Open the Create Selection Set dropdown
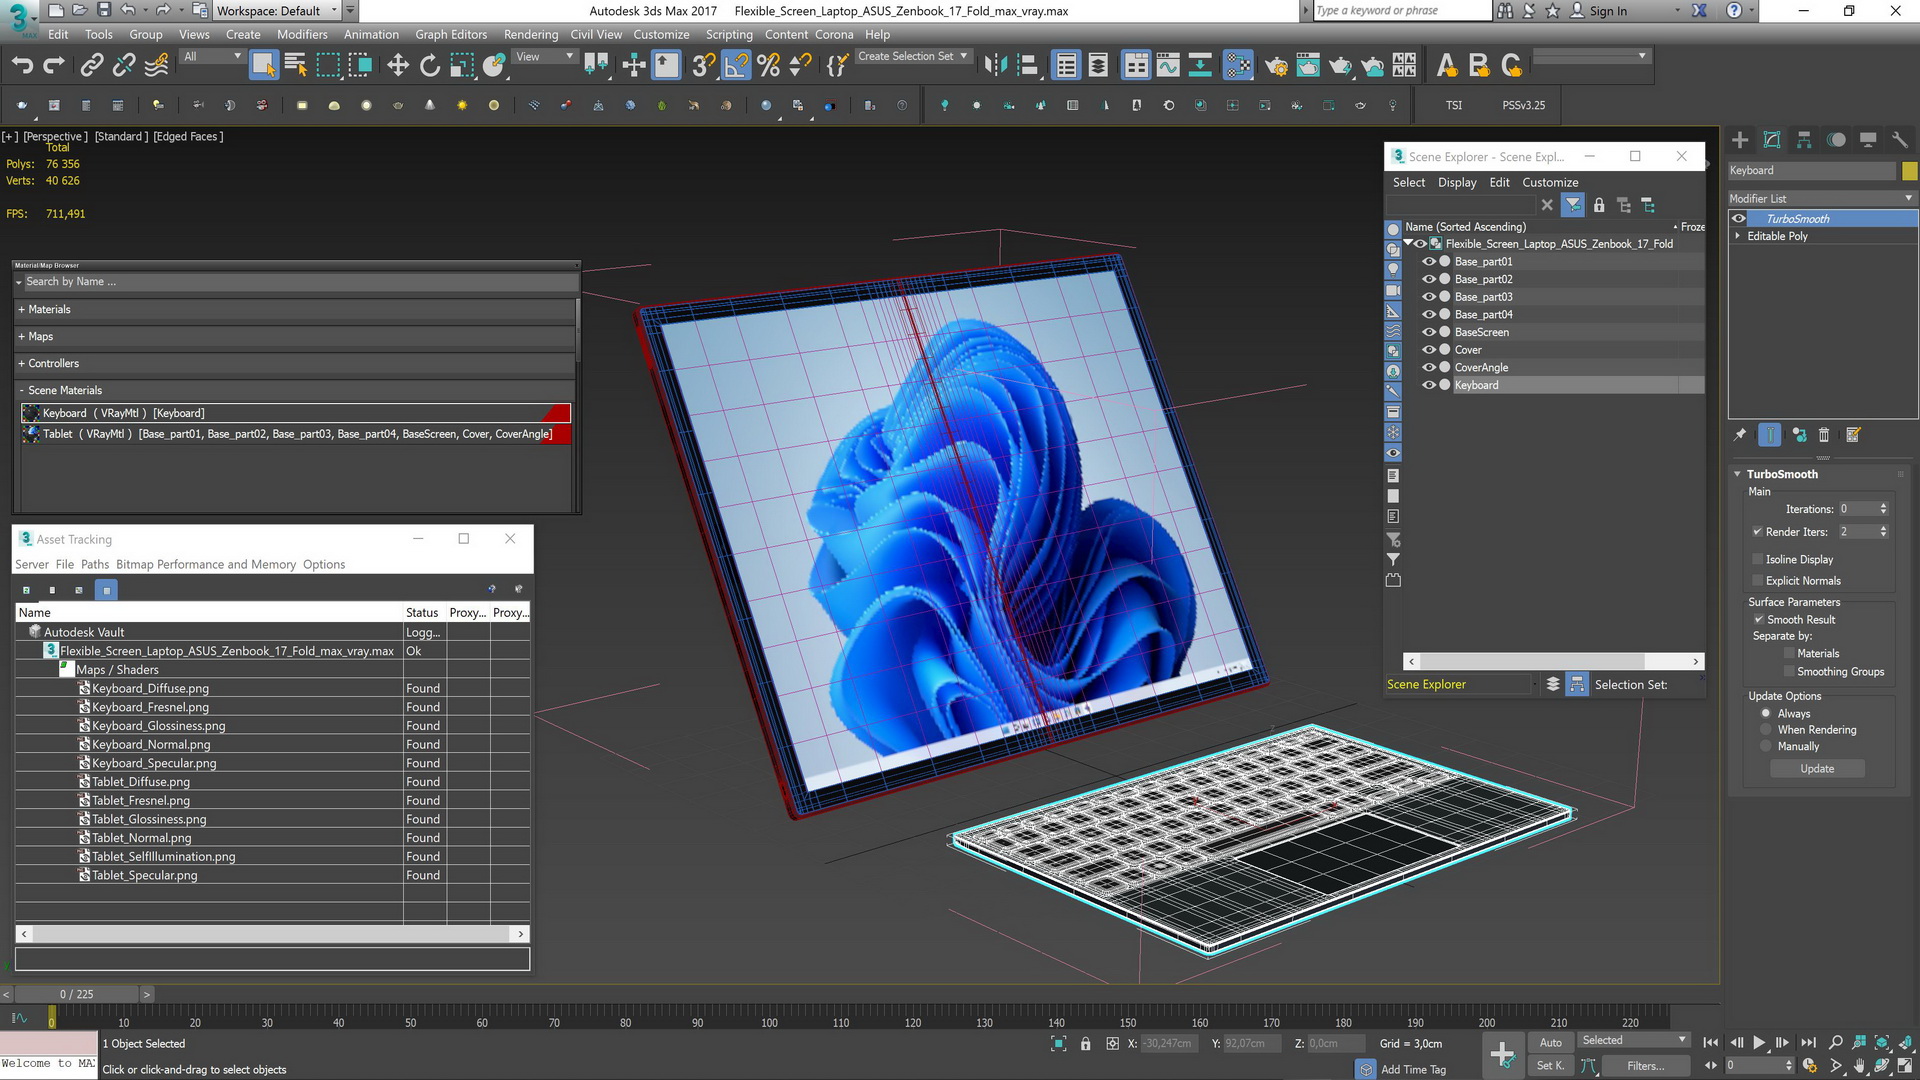This screenshot has width=1920, height=1080. click(913, 57)
